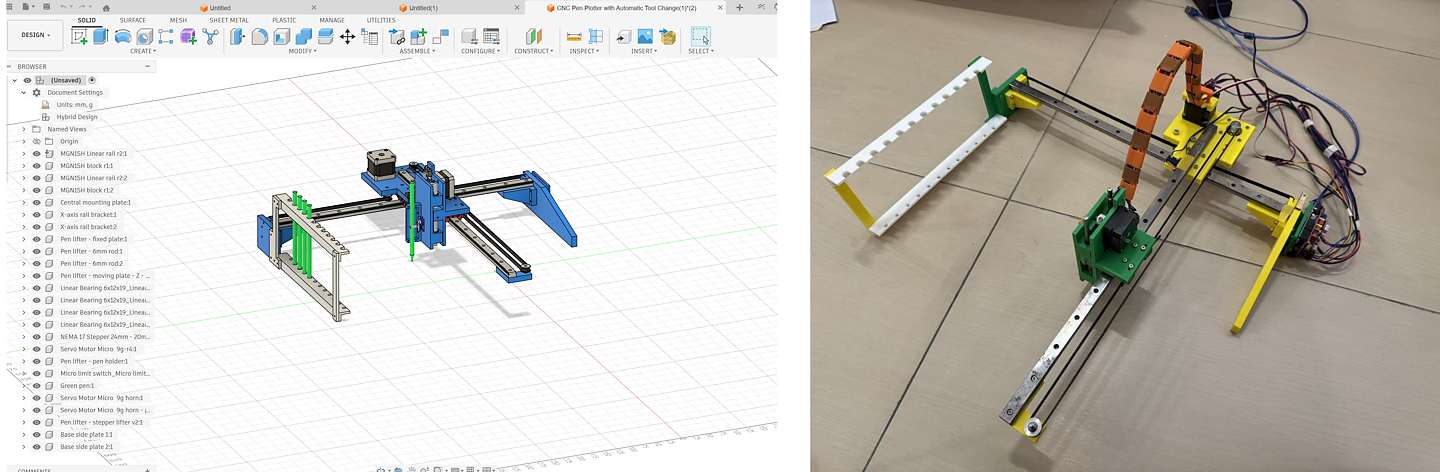Click the New Component icon in Assemble
This screenshot has height=472, width=1440.
[x=418, y=36]
